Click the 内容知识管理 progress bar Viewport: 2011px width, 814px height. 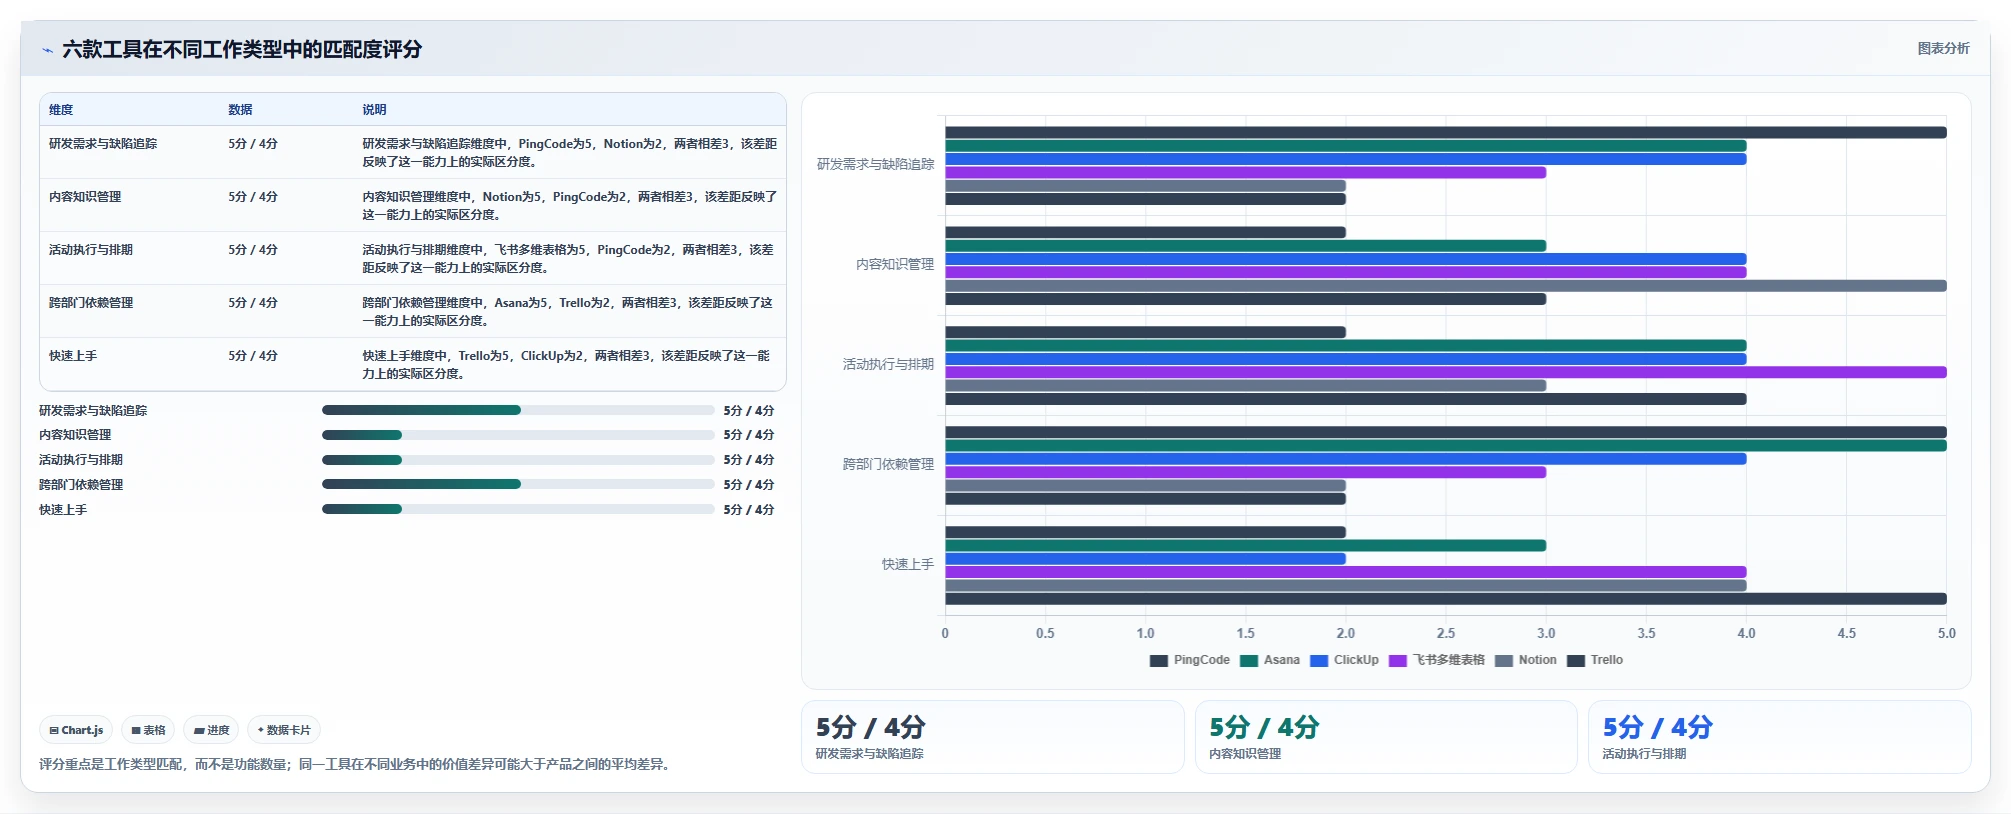(x=518, y=435)
